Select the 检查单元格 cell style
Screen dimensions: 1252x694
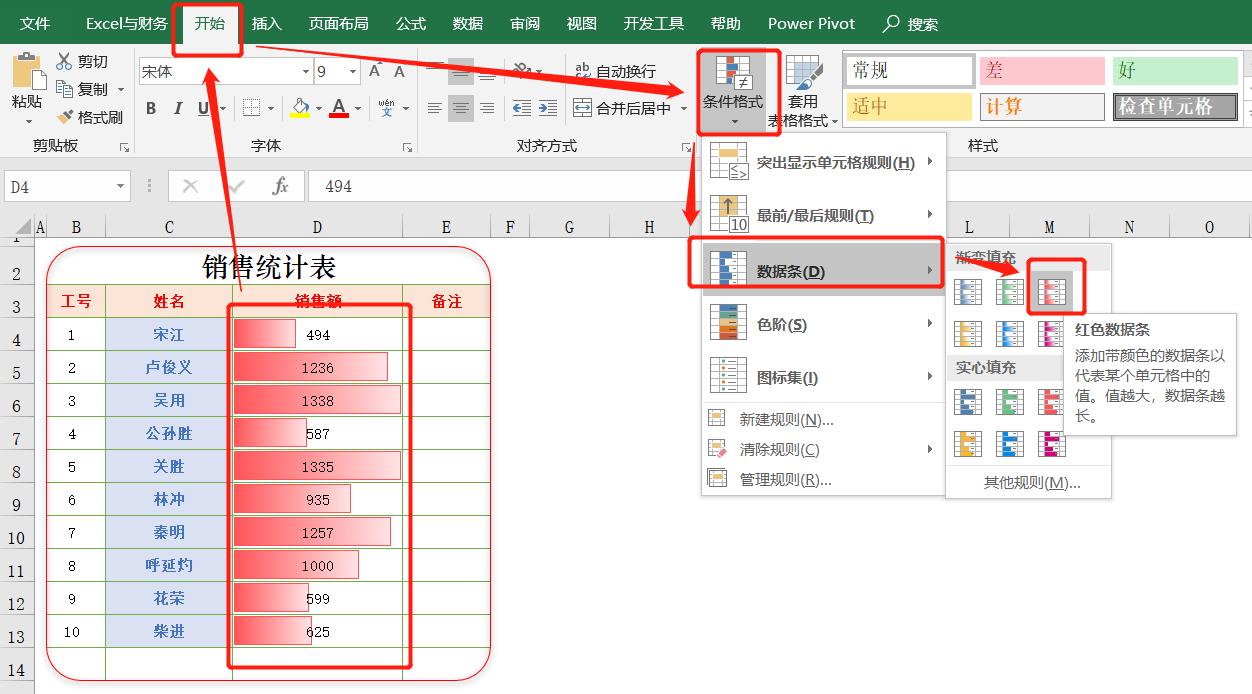tap(1174, 107)
